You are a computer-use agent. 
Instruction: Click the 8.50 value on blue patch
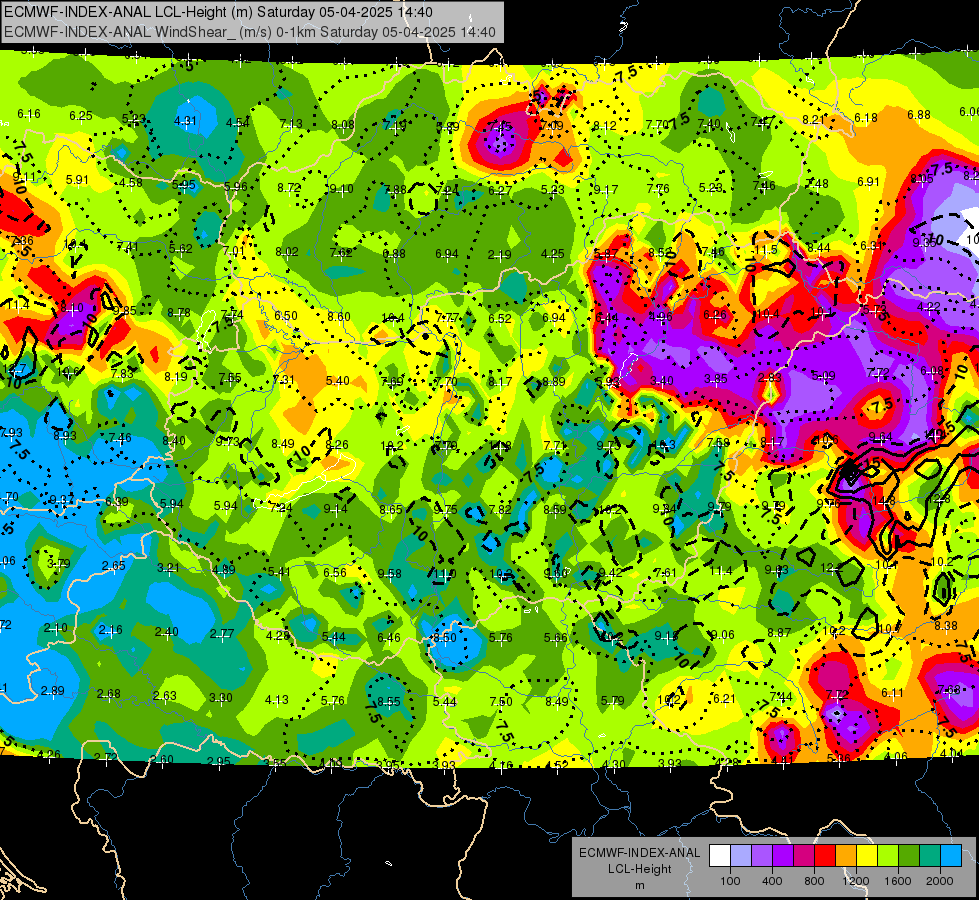445,638
